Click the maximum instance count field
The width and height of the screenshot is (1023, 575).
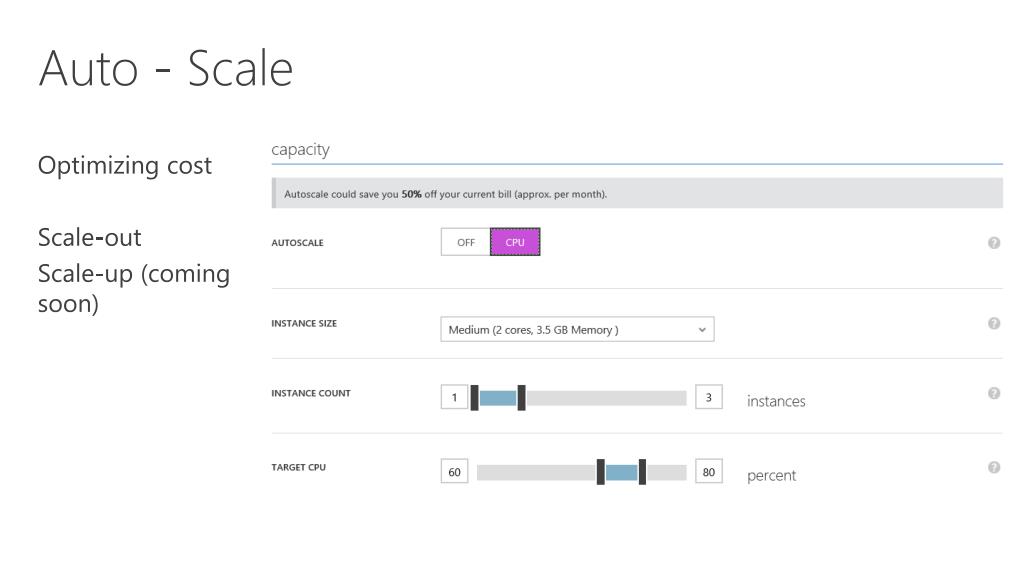[709, 398]
